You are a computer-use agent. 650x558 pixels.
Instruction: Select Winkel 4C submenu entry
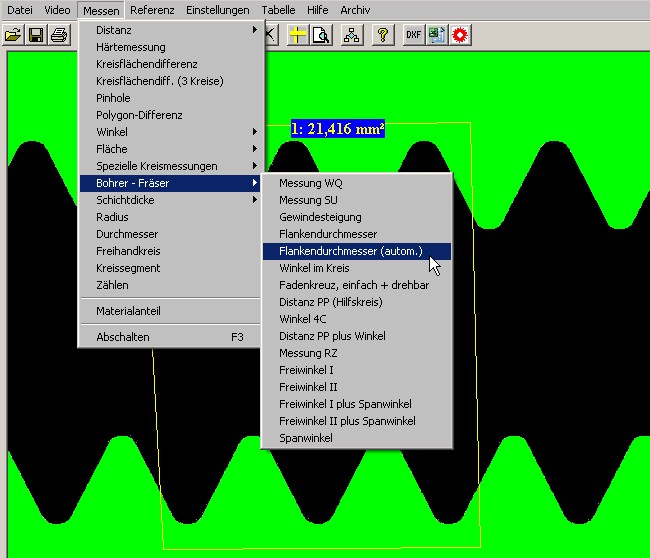pos(357,319)
